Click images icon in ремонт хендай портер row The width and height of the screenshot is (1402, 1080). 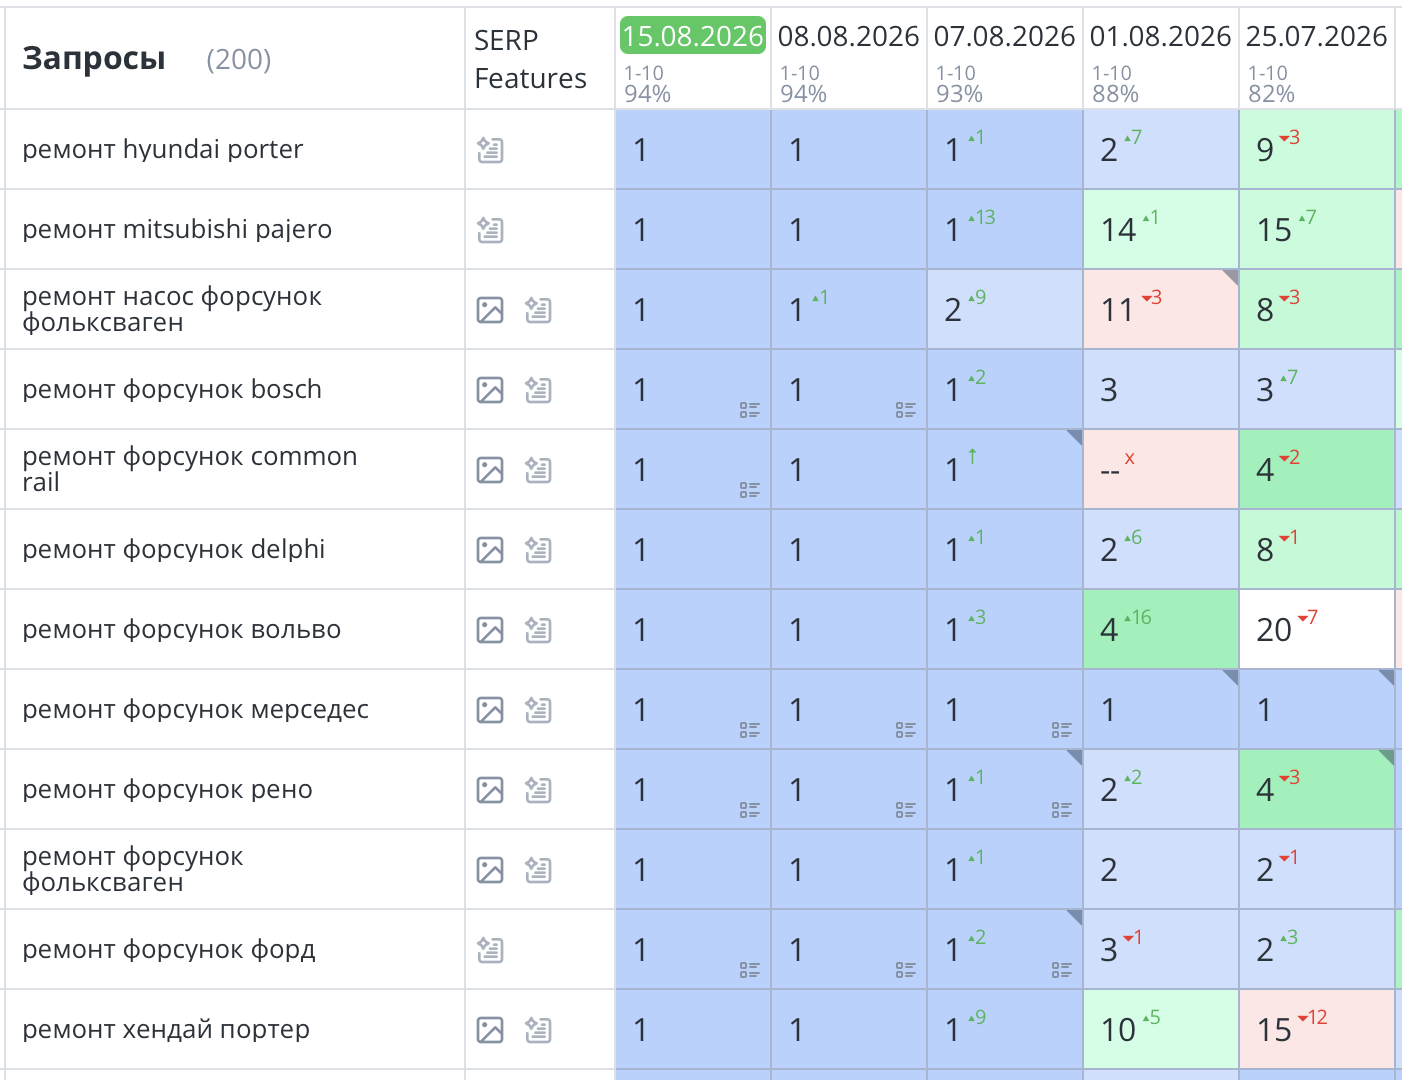(x=490, y=1030)
